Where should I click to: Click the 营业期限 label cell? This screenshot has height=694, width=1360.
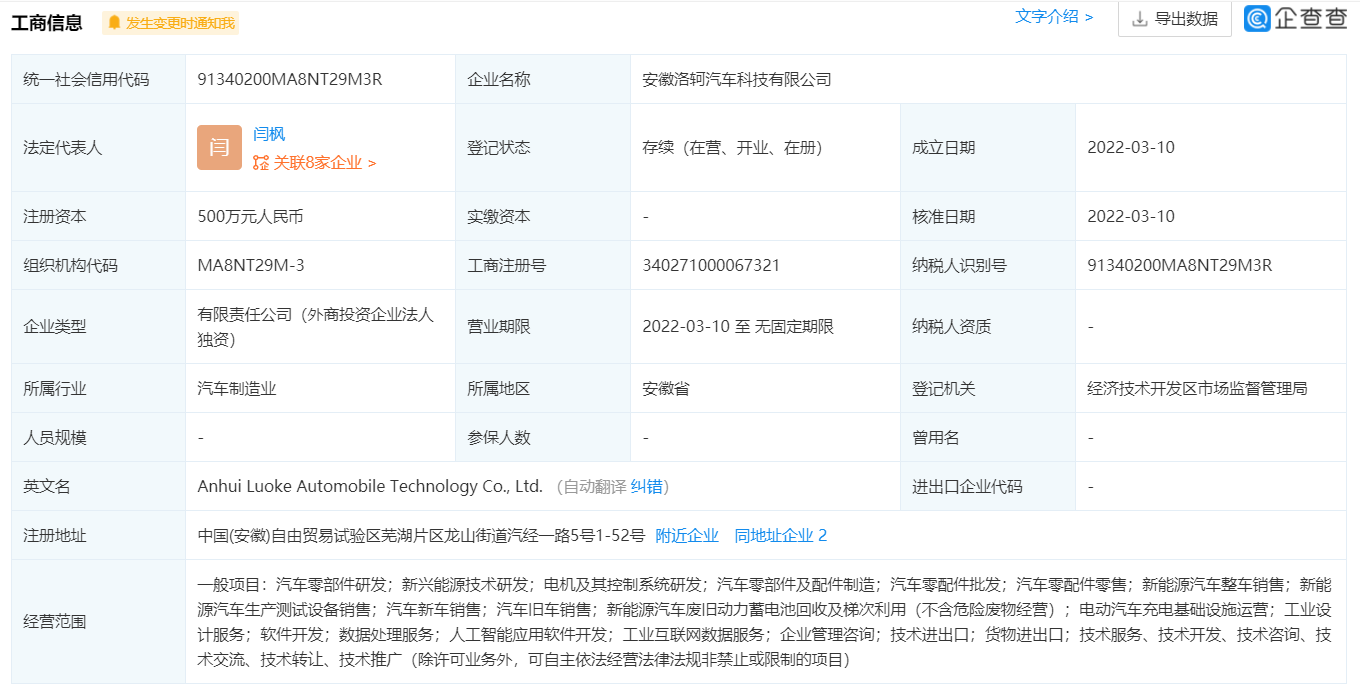pos(542,327)
